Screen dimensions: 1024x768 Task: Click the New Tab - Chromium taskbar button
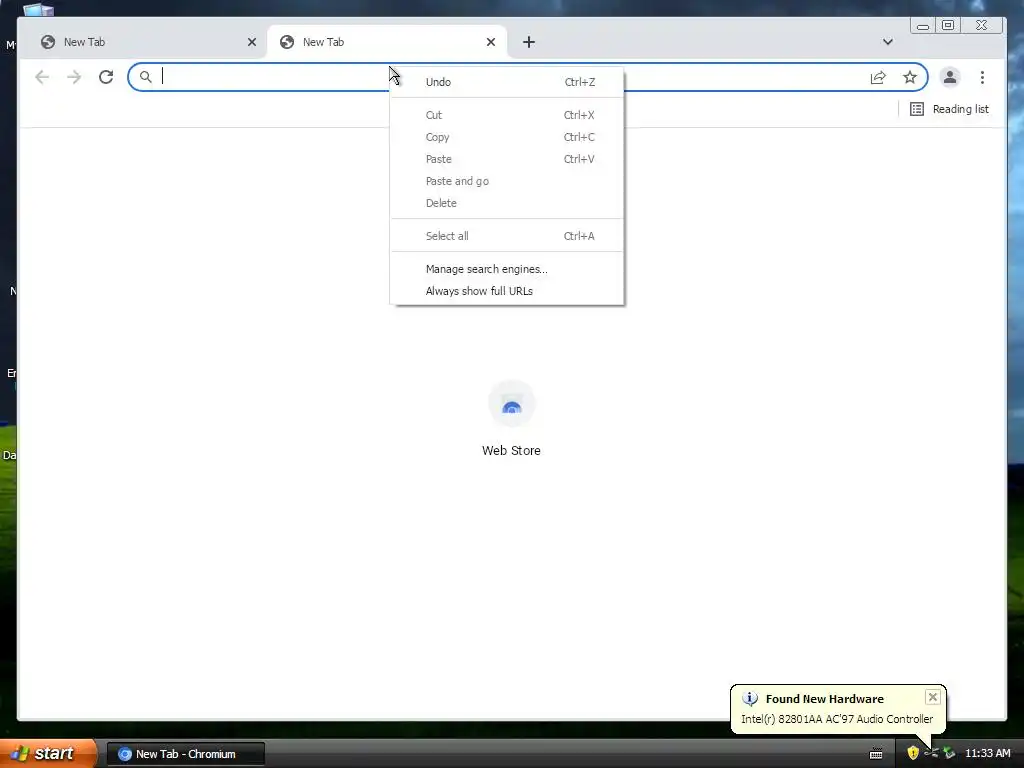[x=185, y=754]
